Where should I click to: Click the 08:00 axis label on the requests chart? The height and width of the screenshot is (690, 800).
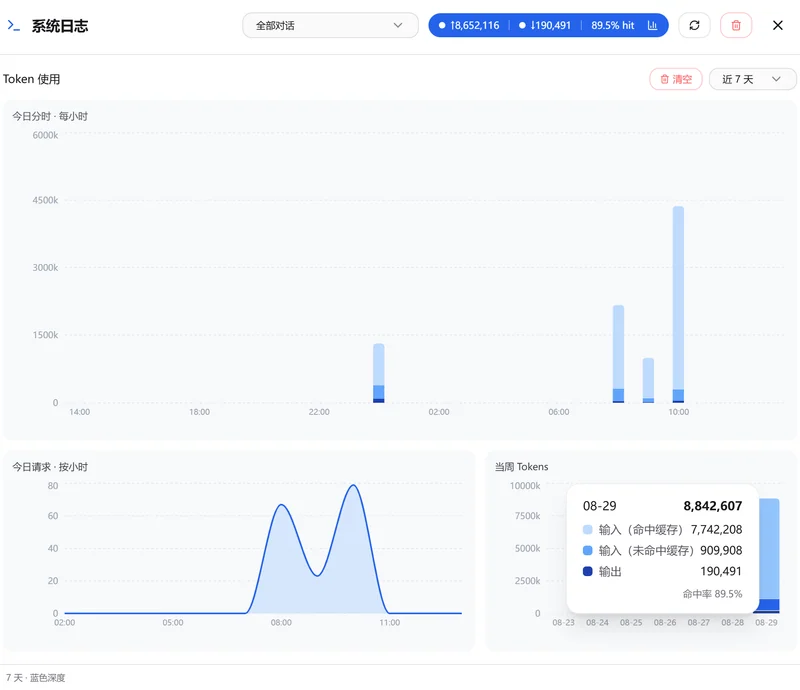(x=281, y=623)
